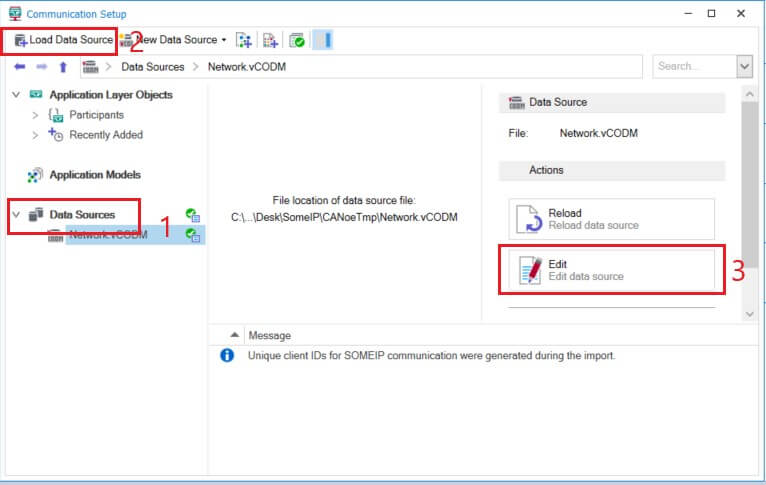This screenshot has width=766, height=485.
Task: Expand the Recently Added tree node
Action: pos(35,135)
